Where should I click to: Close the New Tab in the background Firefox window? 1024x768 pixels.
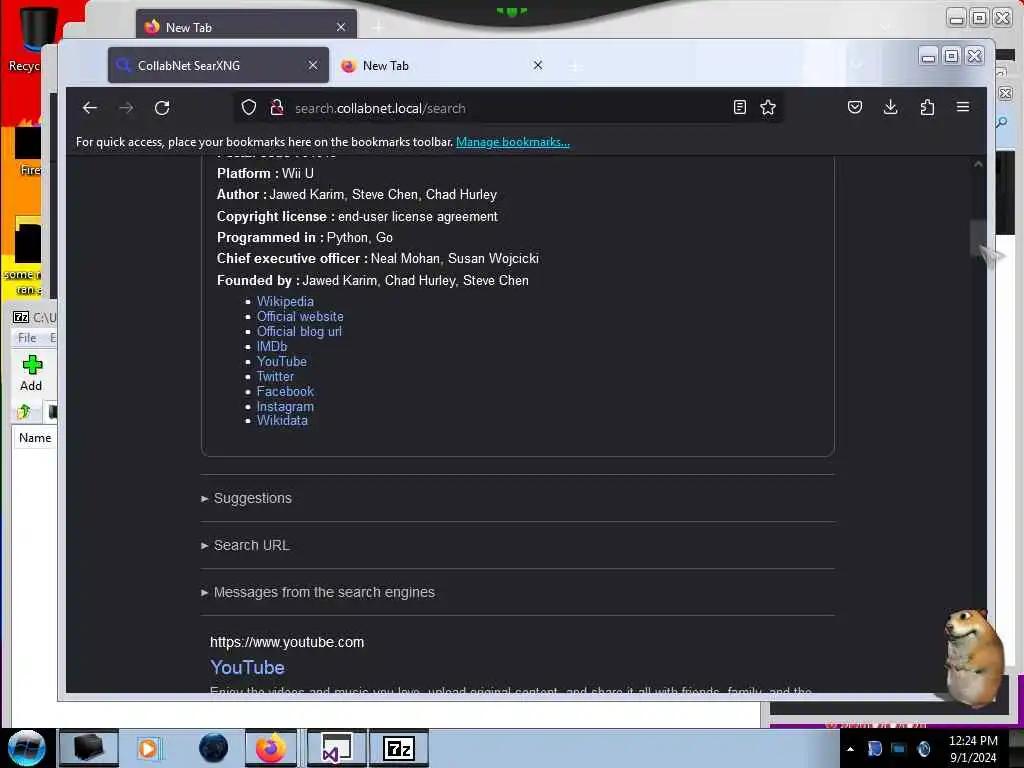tap(341, 27)
